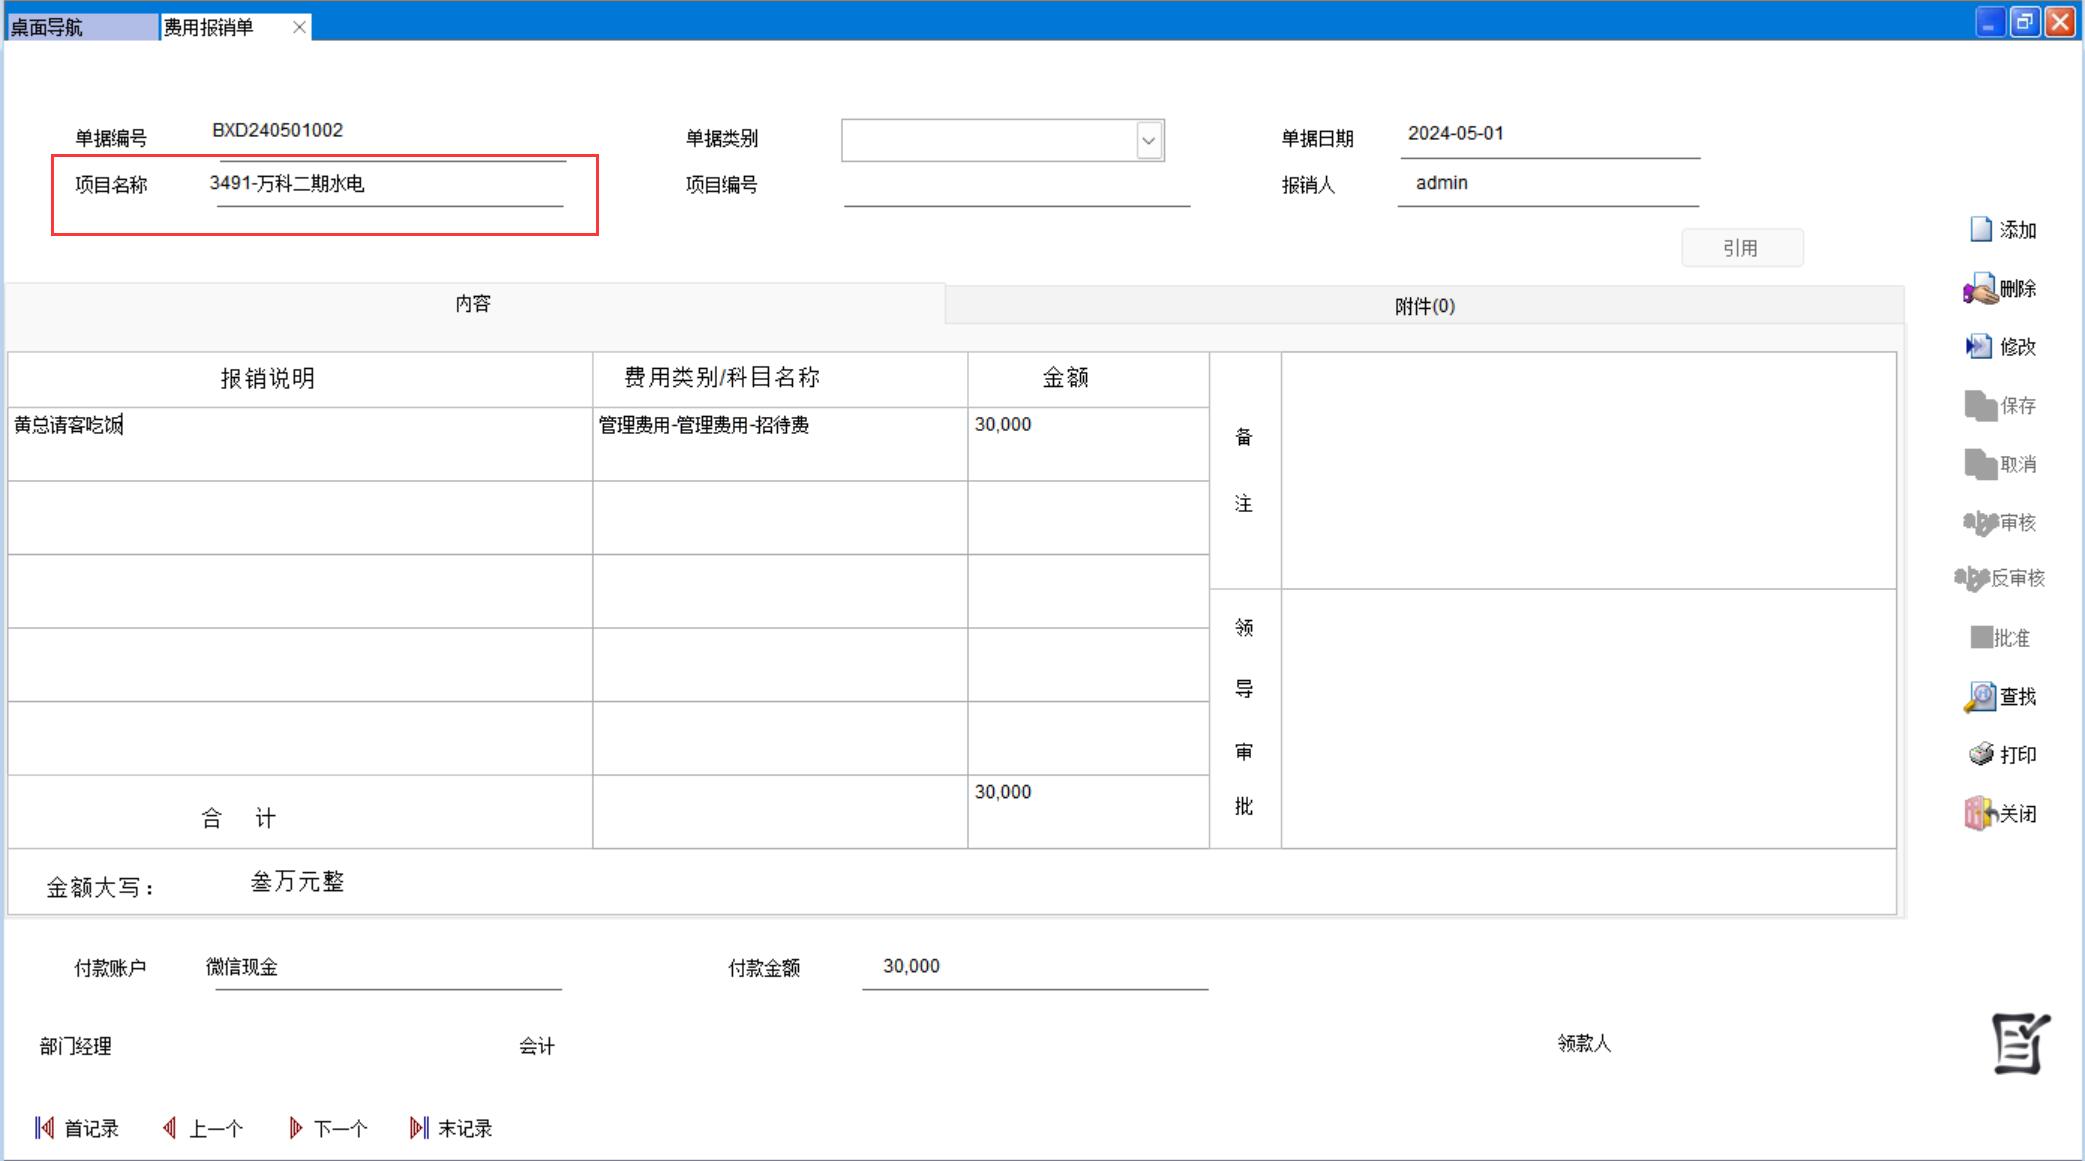Open 查找 (Find) search tool

click(1980, 697)
